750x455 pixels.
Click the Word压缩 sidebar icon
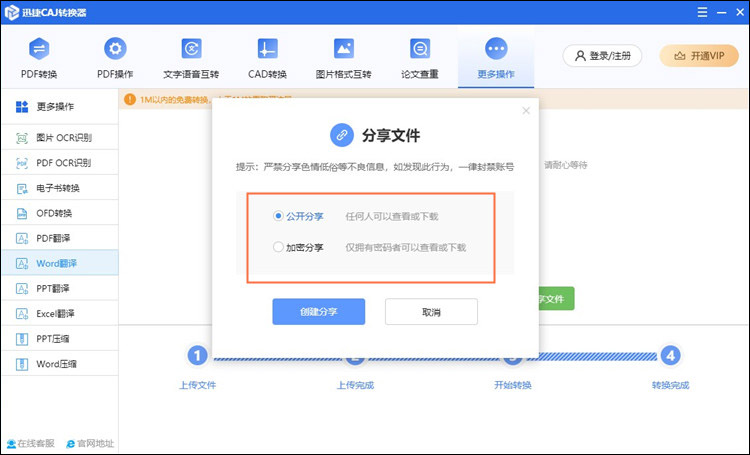tap(22, 364)
